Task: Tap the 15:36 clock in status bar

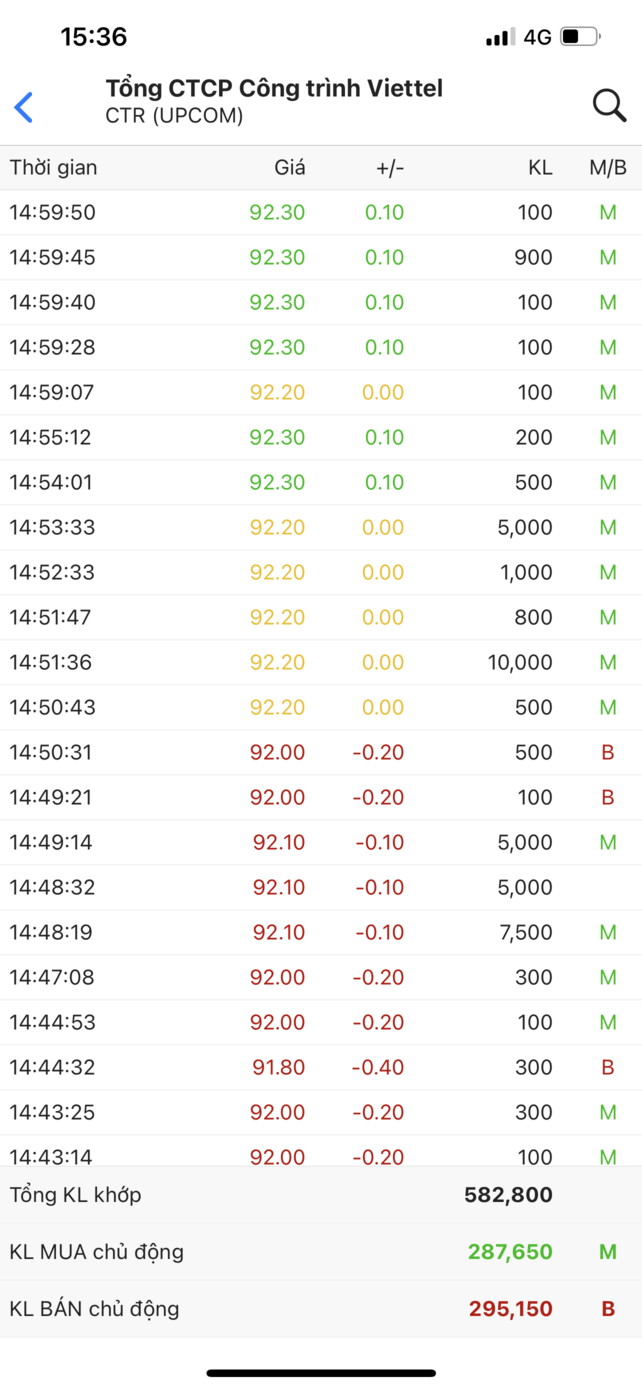Action: point(94,37)
